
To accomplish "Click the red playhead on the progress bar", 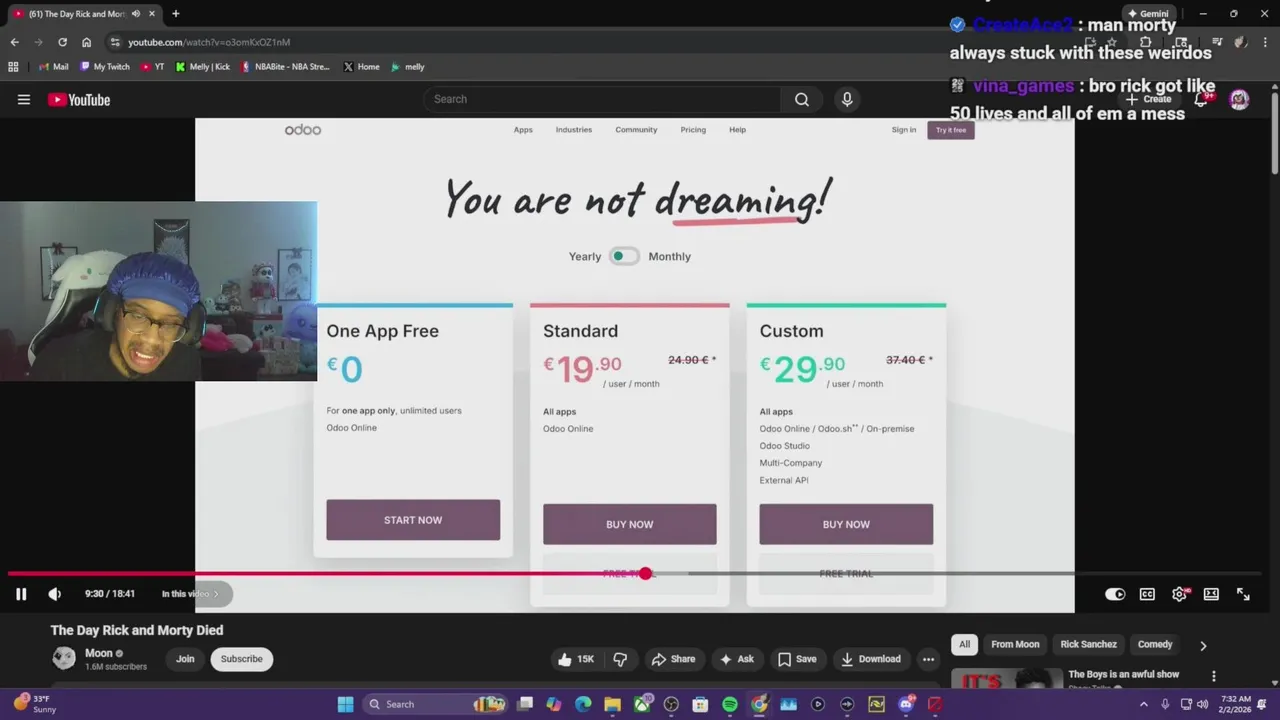I will coord(645,573).
